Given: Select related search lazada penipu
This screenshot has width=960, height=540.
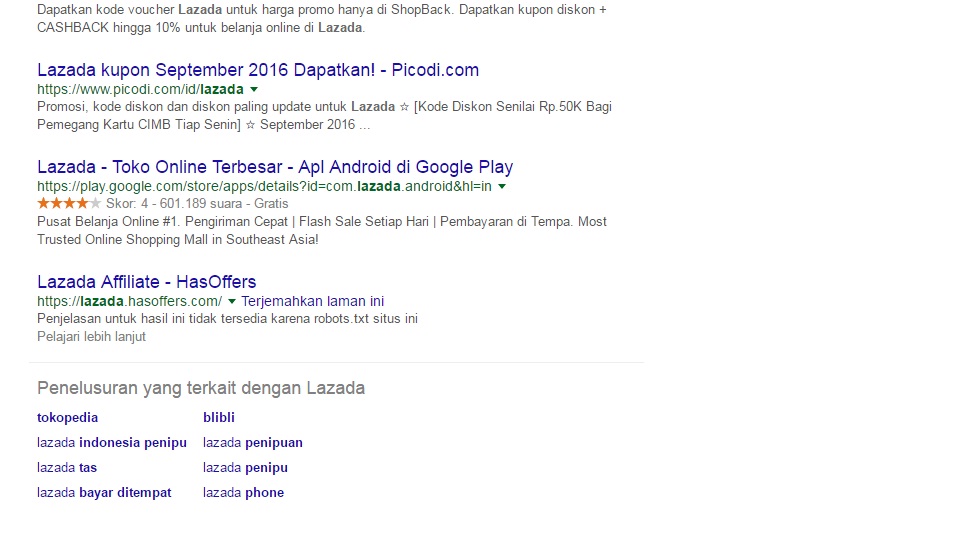Looking at the screenshot, I should [246, 468].
